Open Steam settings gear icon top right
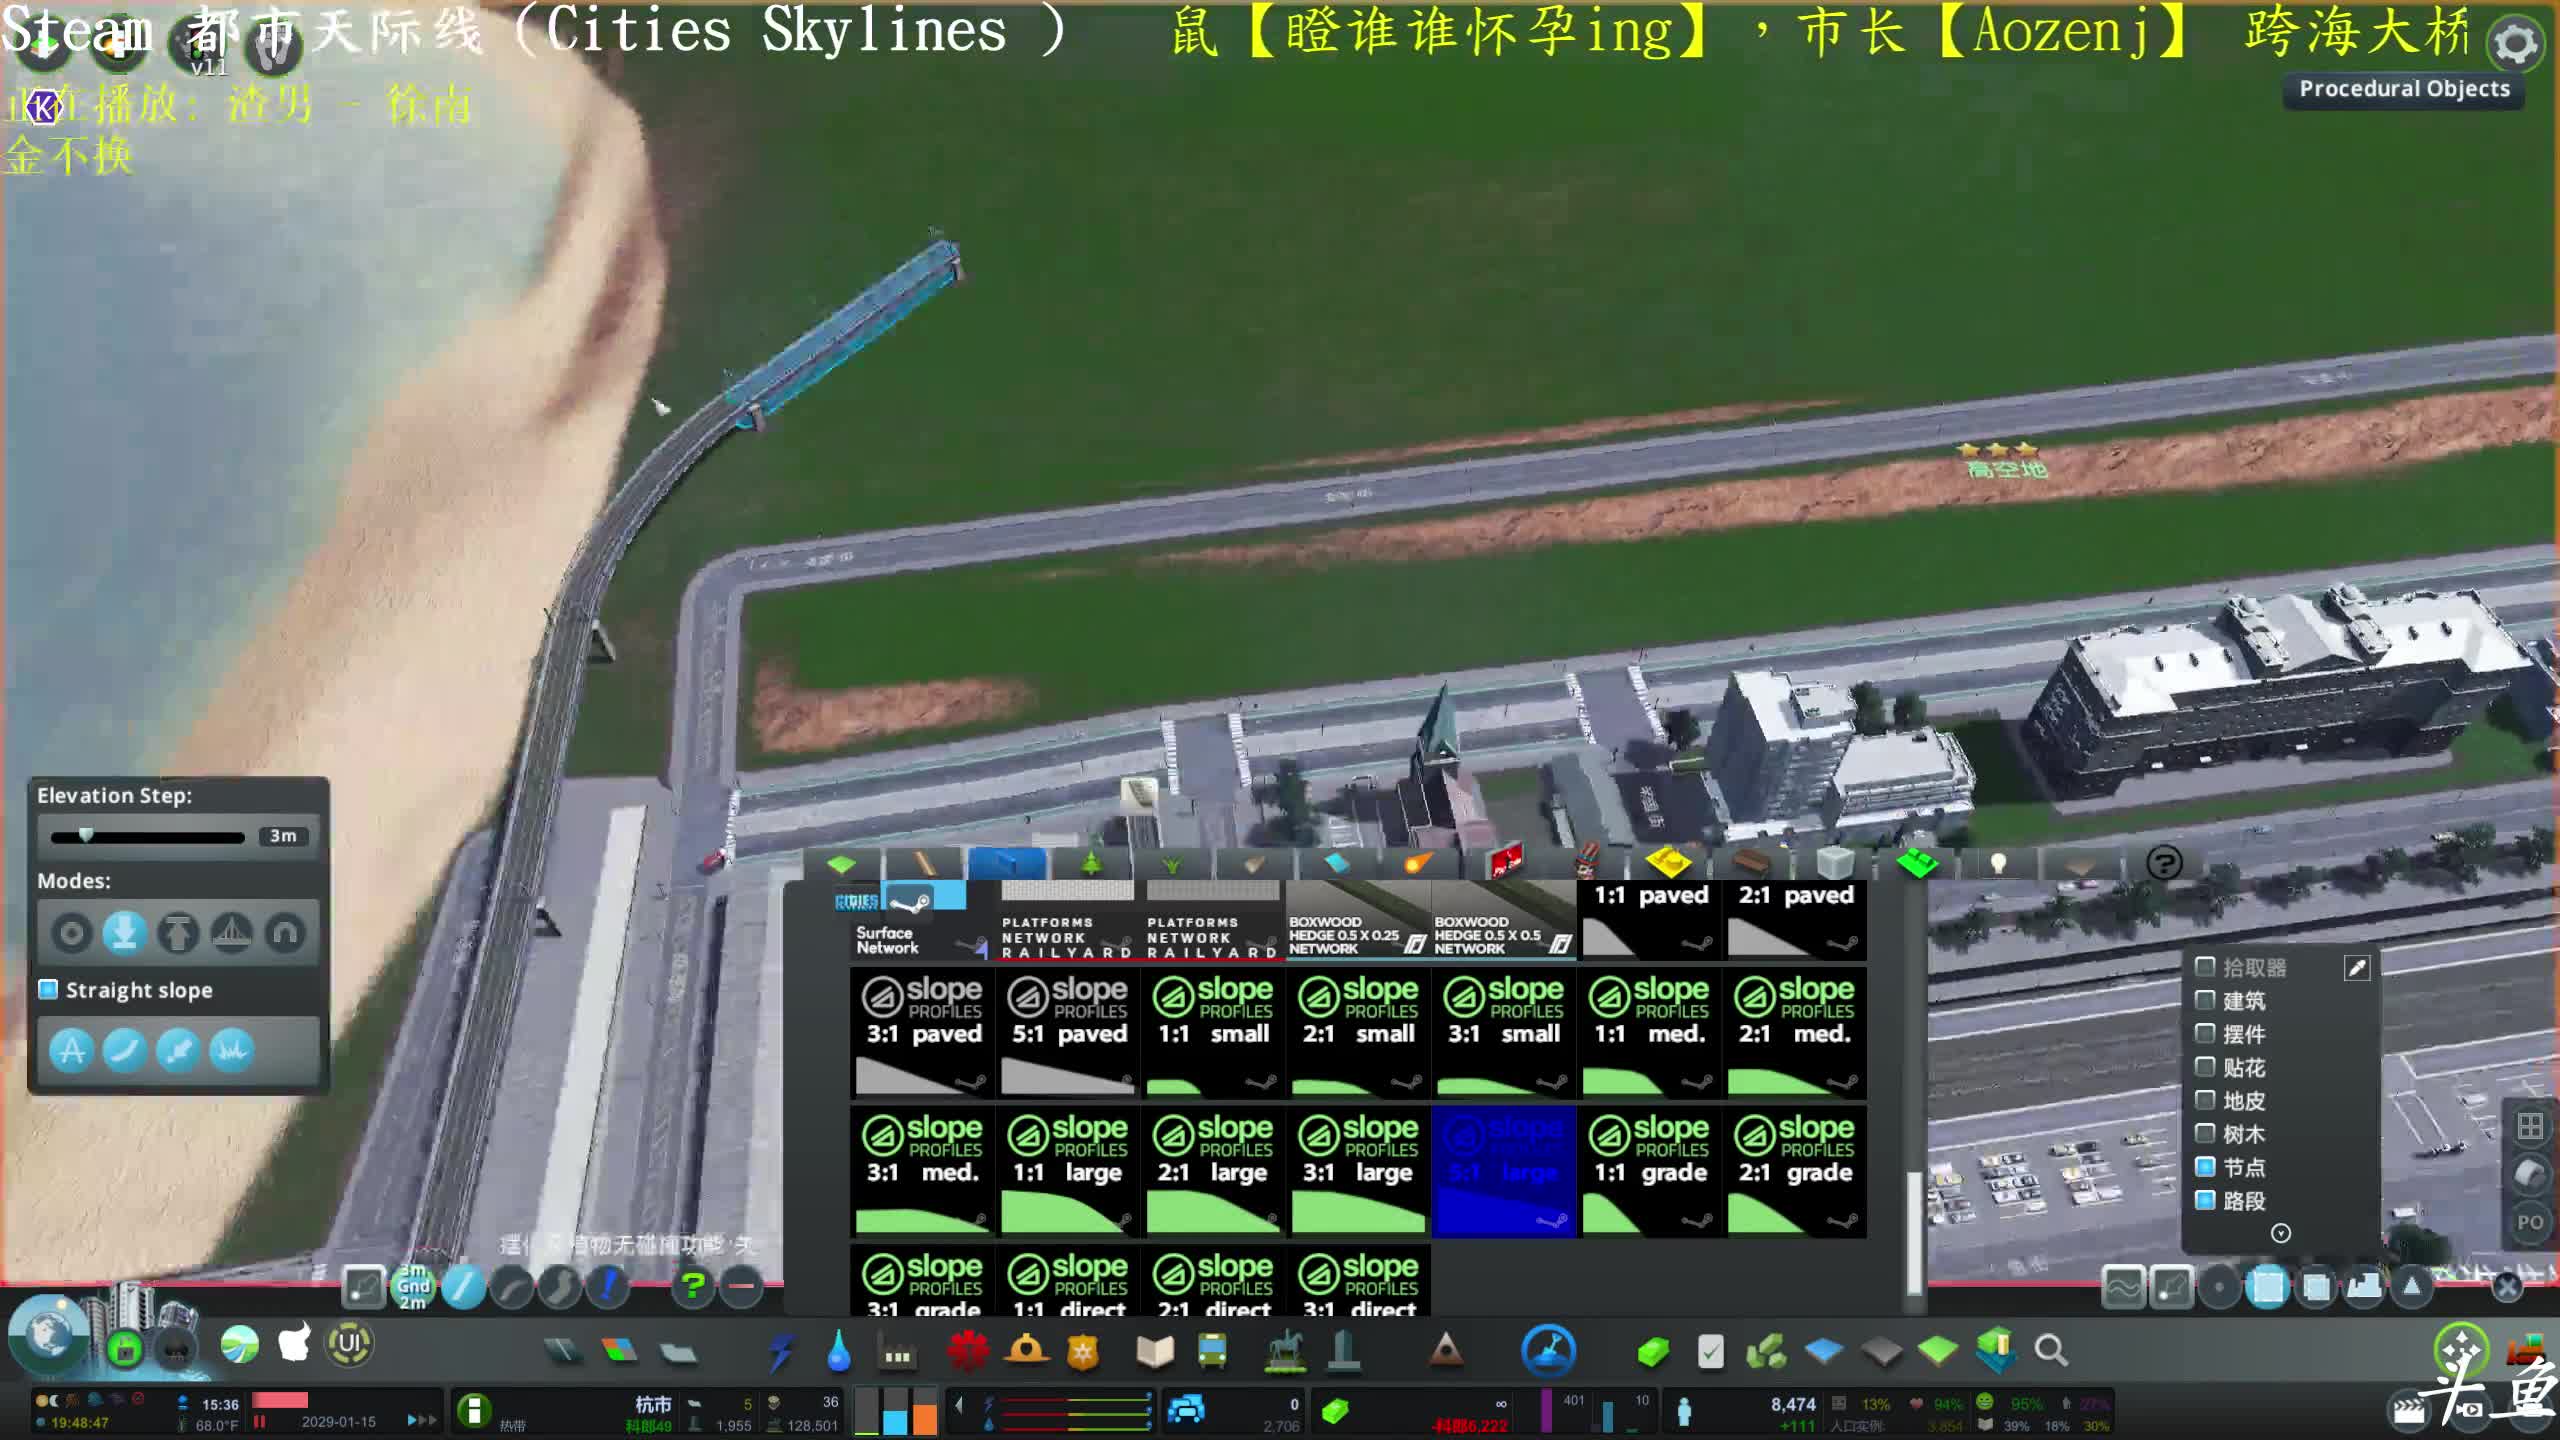The width and height of the screenshot is (2560, 1440). coord(2515,42)
